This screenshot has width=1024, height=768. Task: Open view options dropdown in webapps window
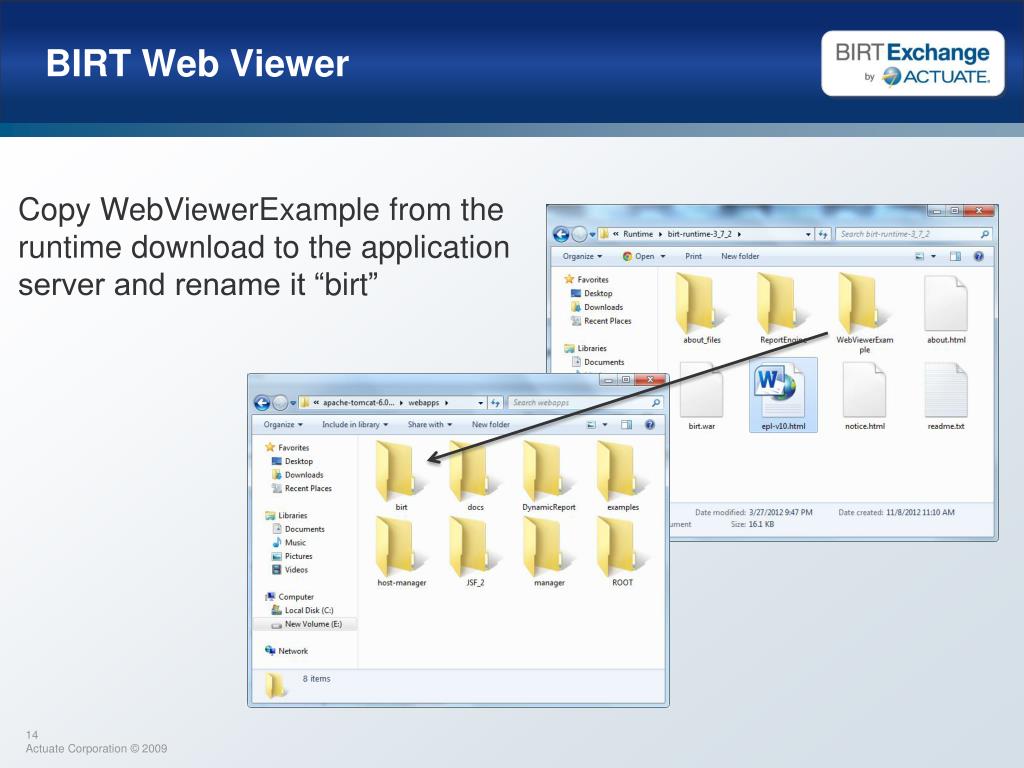coord(605,424)
